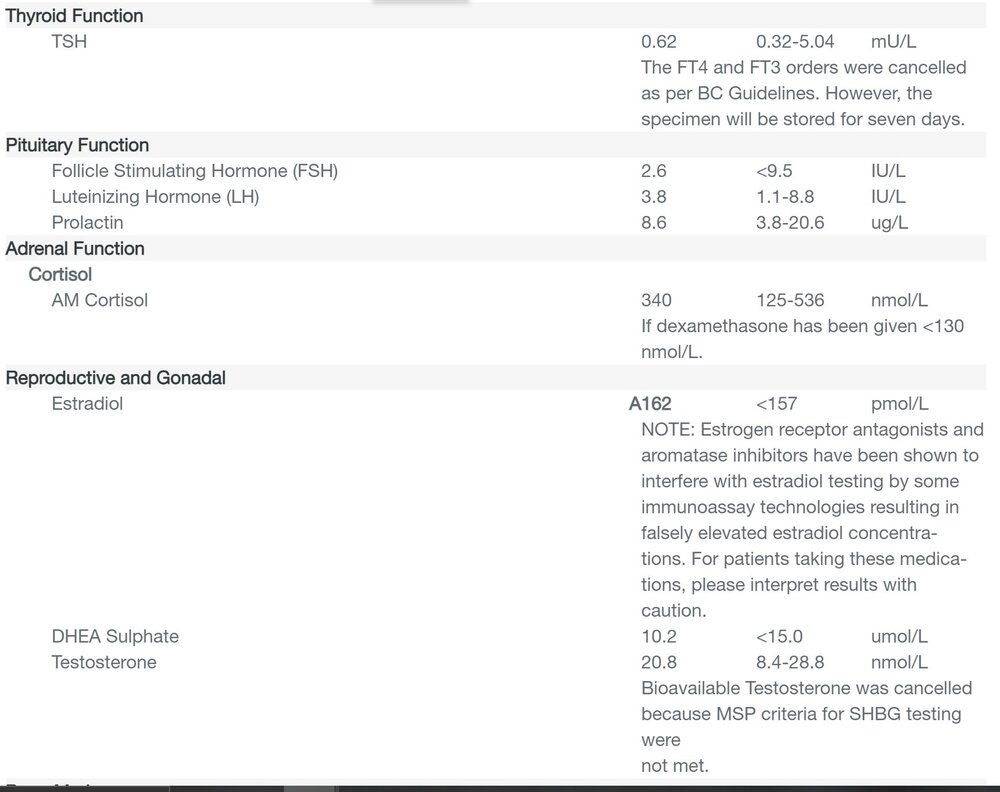
Task: Click the Bioavailable Testosterone cancelled comment
Action: [x=807, y=727]
